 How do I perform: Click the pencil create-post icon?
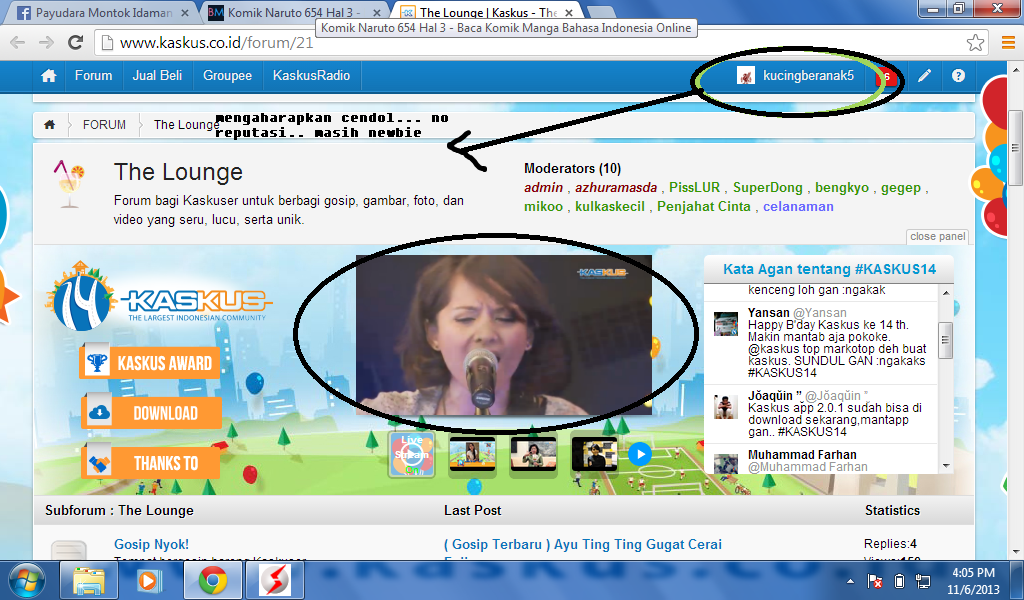(924, 76)
